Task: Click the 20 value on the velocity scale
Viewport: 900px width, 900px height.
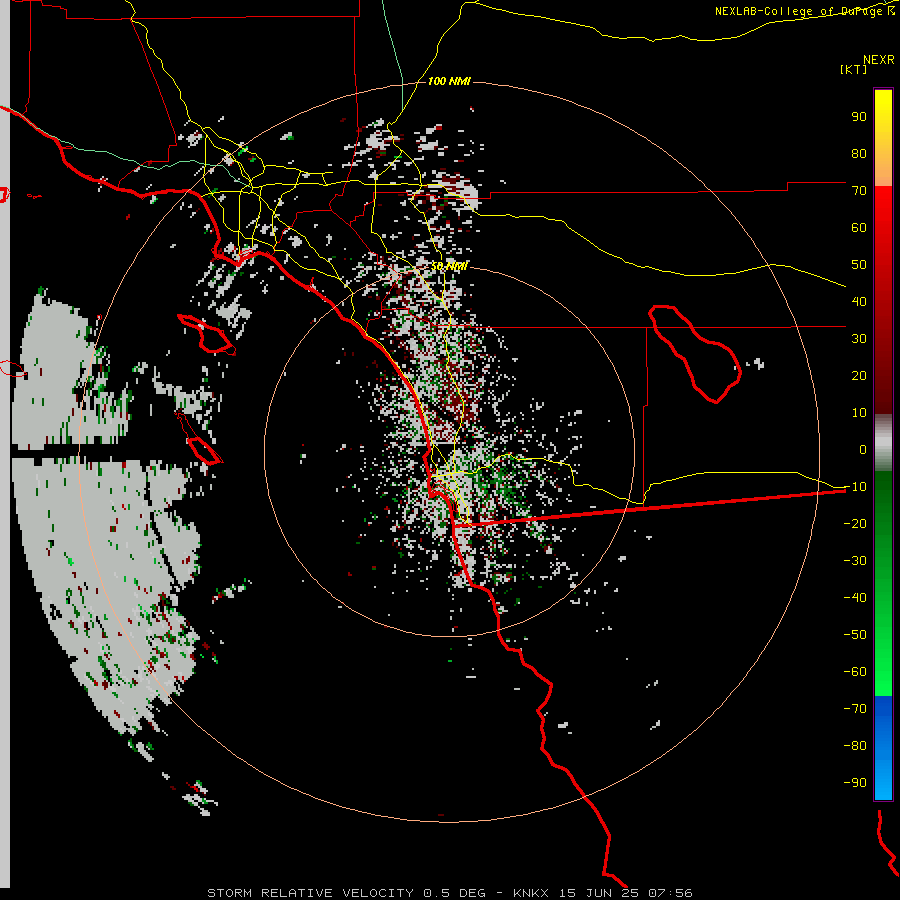Action: (x=859, y=375)
